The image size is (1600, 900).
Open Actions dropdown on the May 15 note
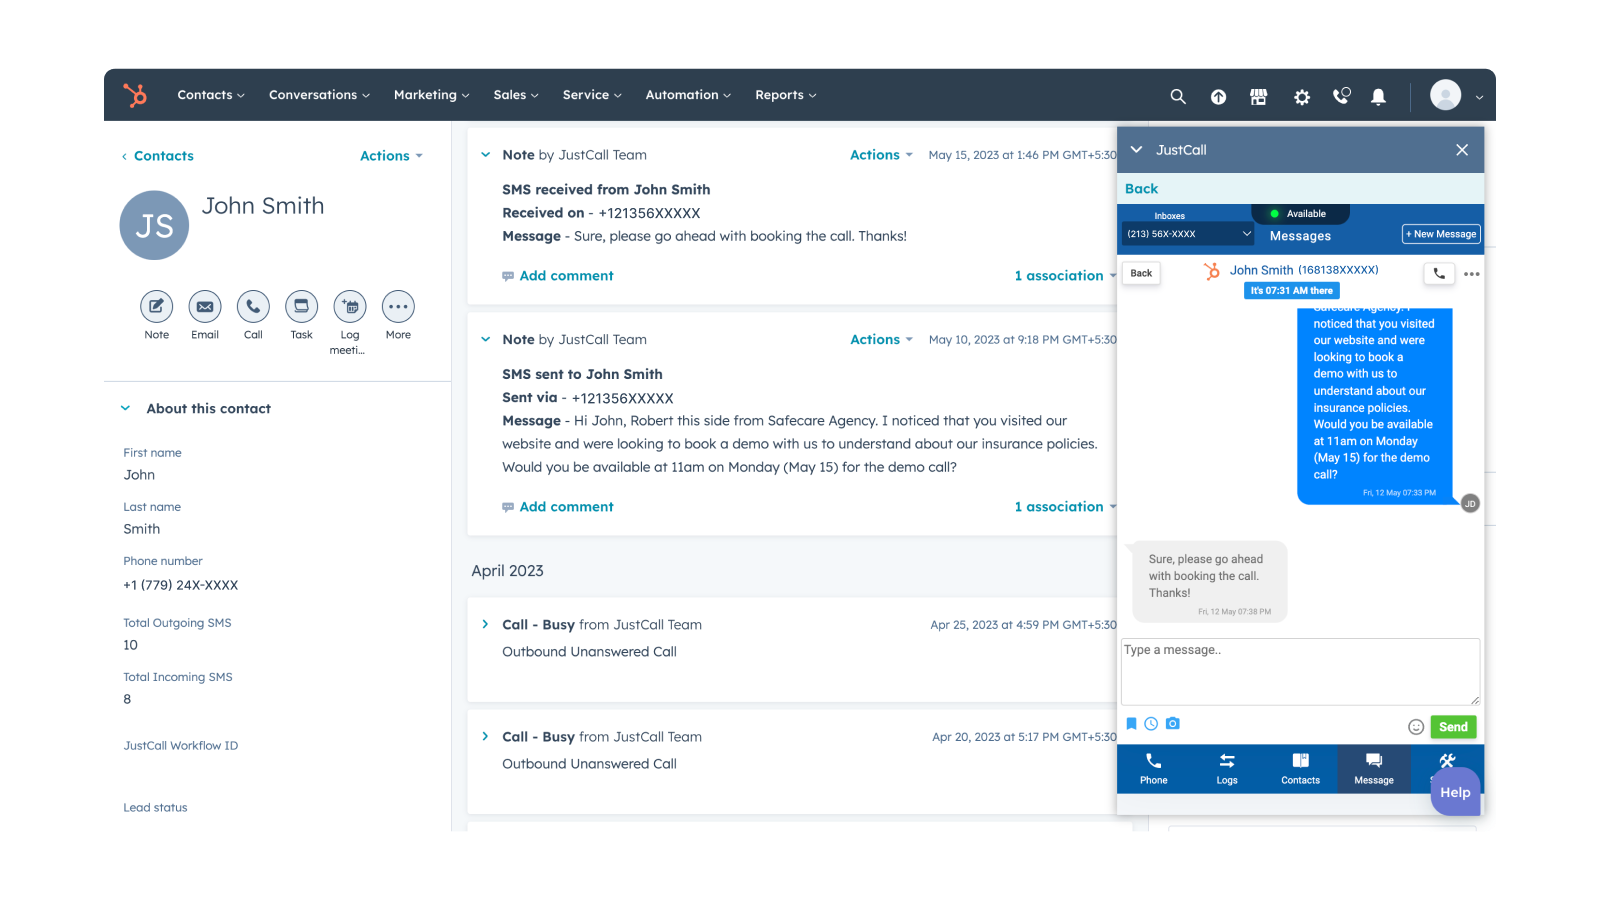879,155
